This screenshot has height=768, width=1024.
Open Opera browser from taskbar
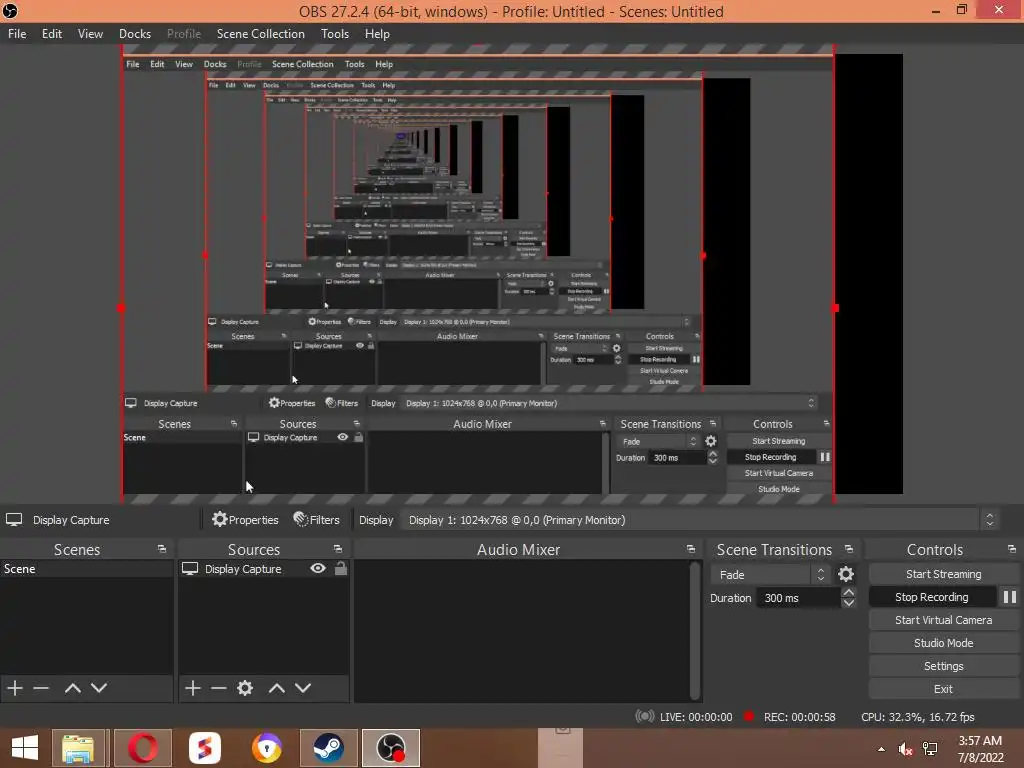pos(143,748)
